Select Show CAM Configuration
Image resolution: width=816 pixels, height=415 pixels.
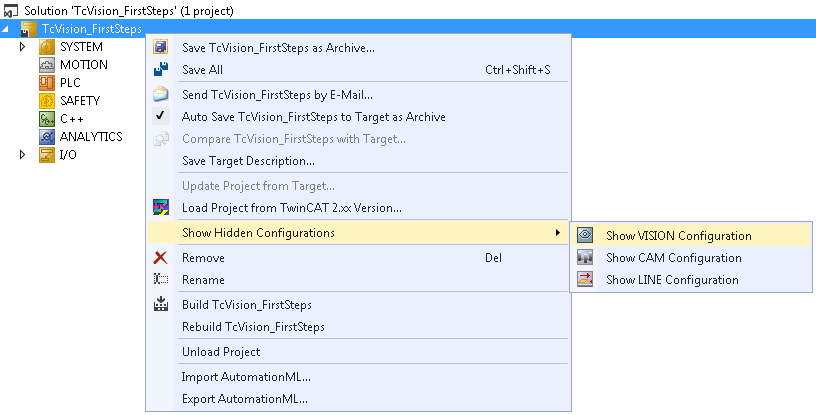pyautogui.click(x=692, y=258)
